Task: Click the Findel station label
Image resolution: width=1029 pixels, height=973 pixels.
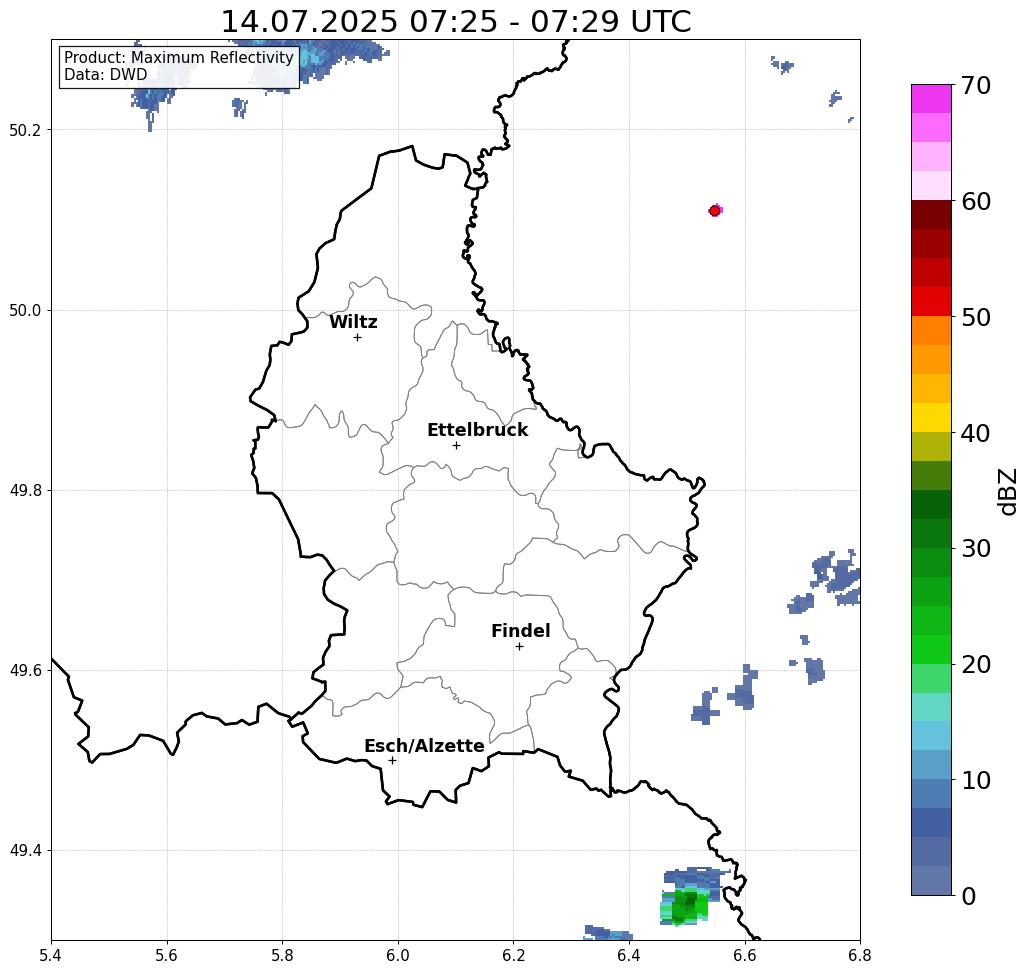Action: [x=520, y=631]
